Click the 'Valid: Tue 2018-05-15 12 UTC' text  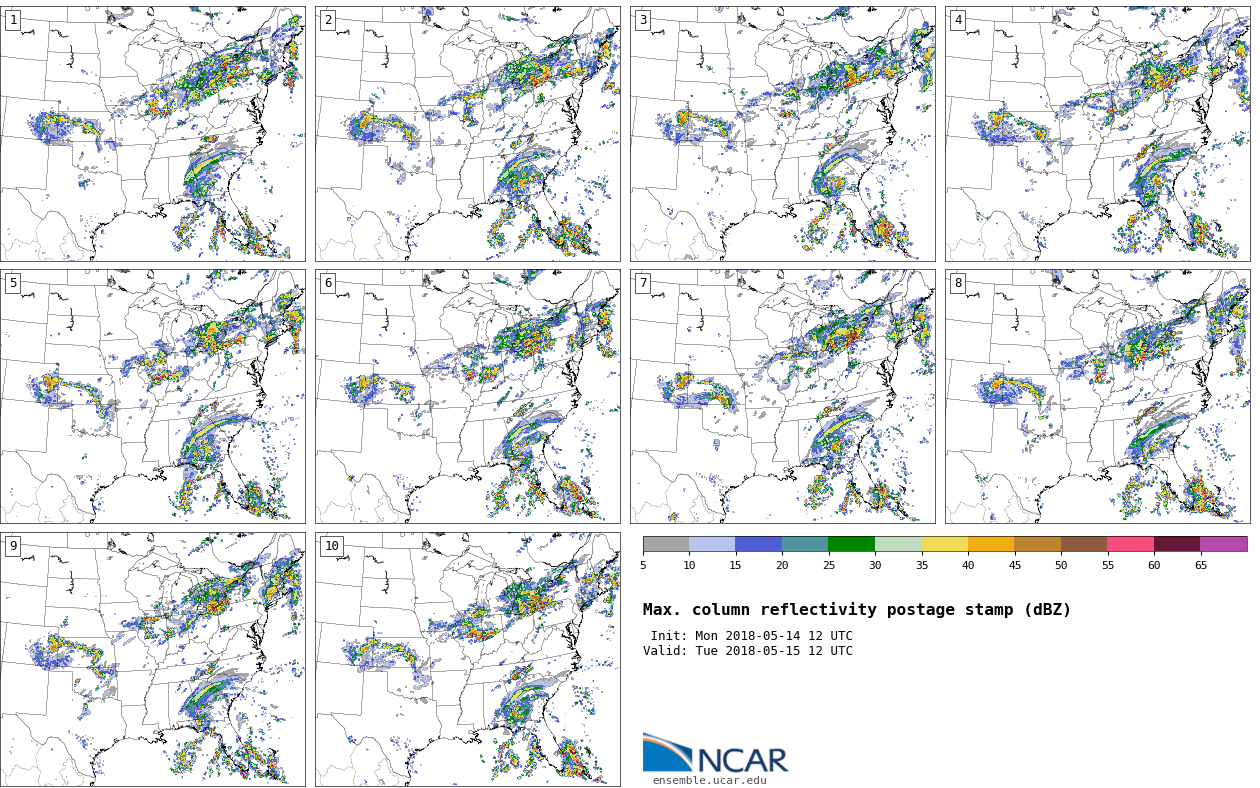748,651
